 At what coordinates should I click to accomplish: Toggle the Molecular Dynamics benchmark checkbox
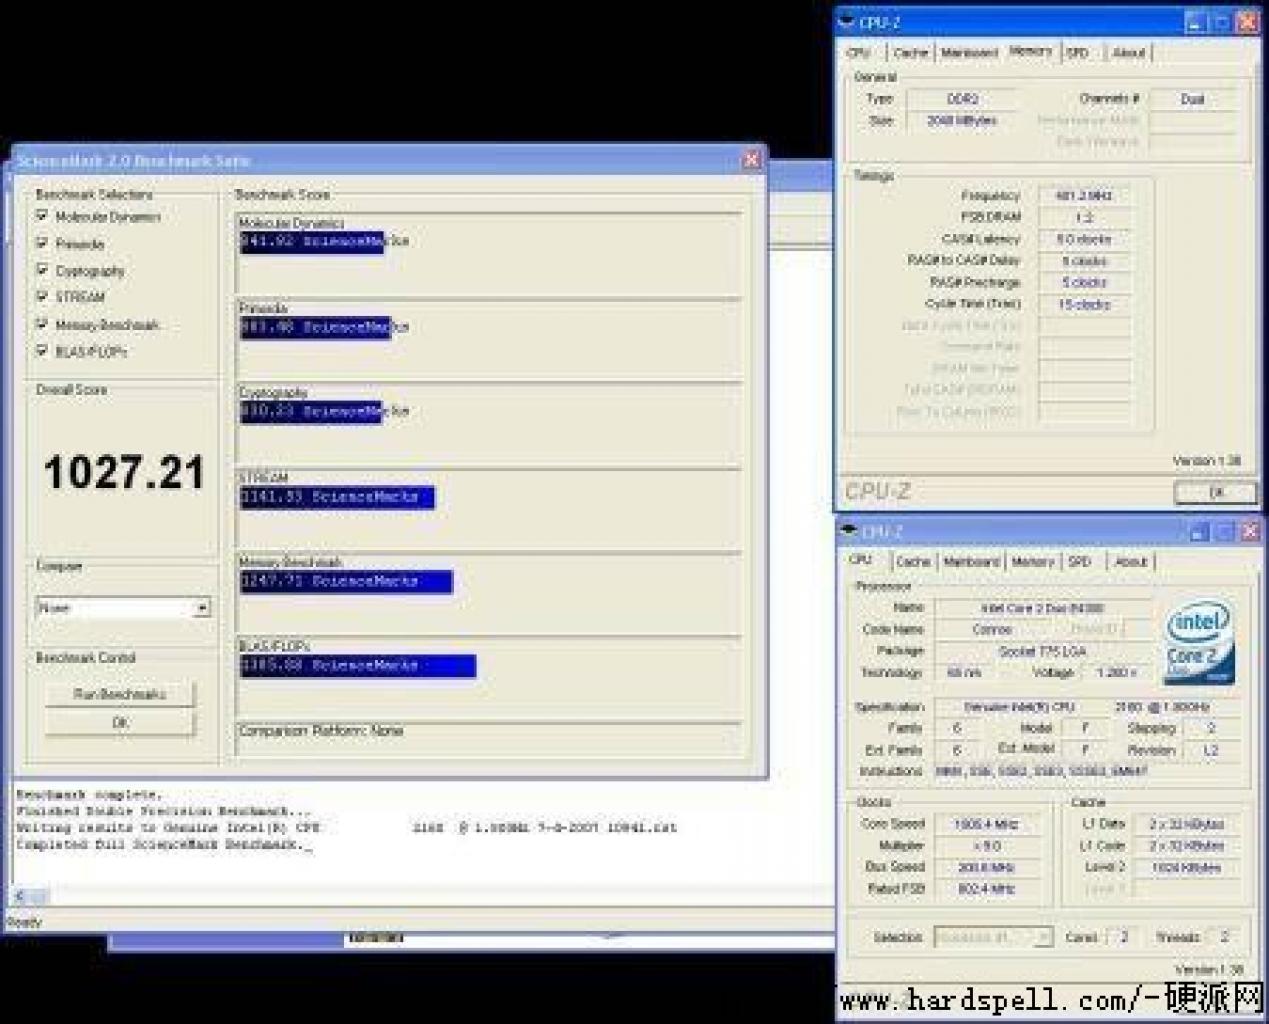click(42, 215)
